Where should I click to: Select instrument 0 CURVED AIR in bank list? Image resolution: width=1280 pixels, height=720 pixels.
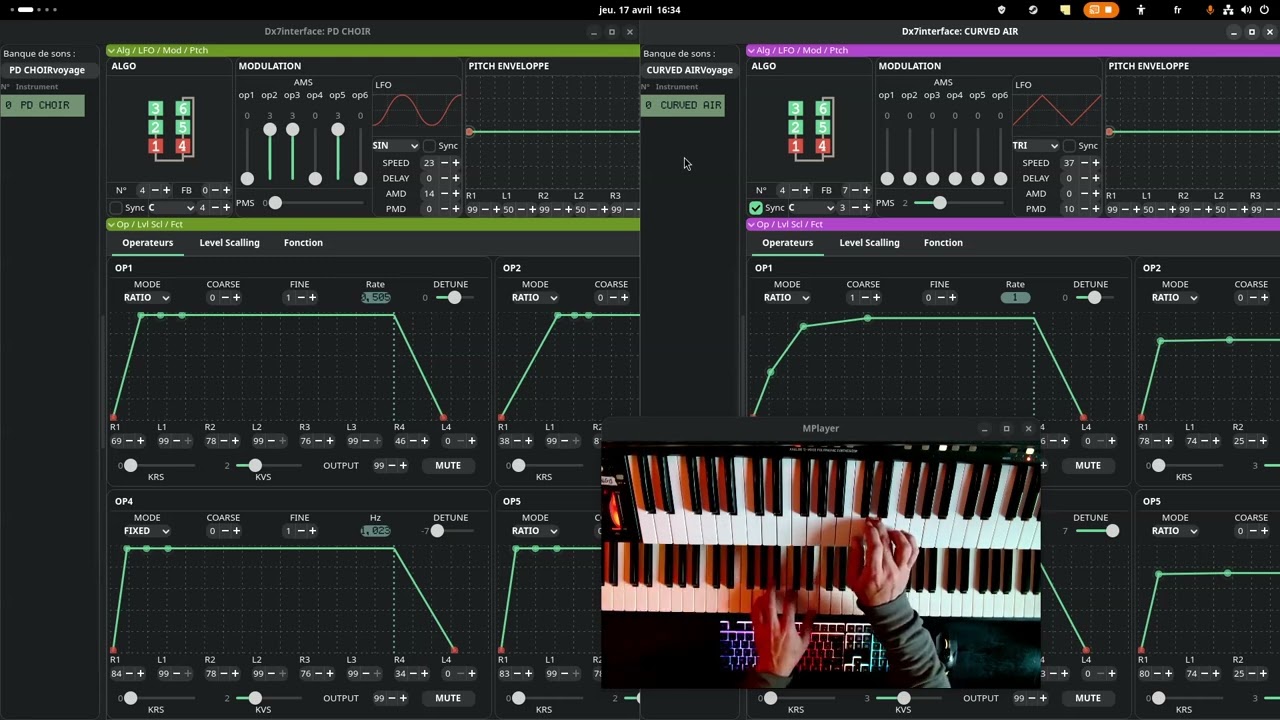coord(683,105)
